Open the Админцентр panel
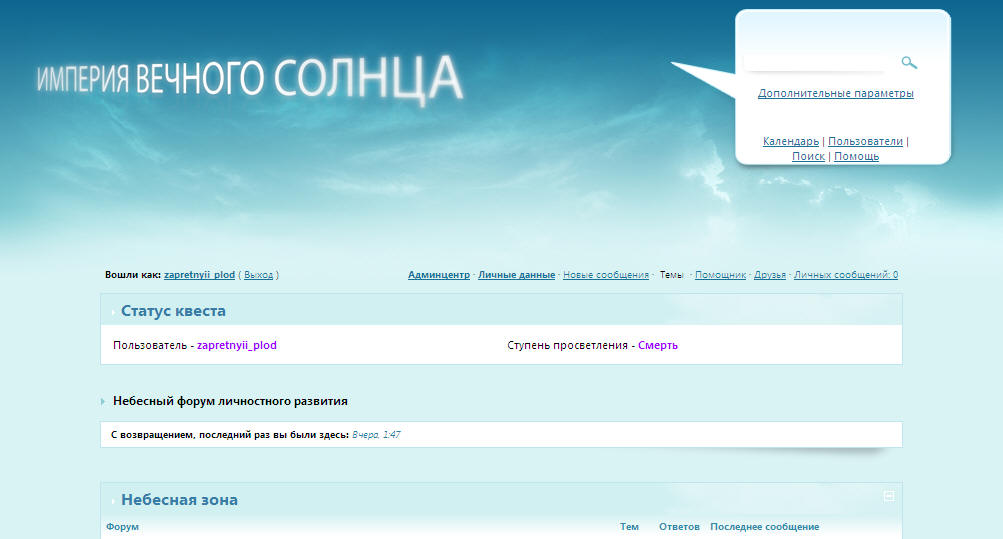1003x539 pixels. (438, 275)
